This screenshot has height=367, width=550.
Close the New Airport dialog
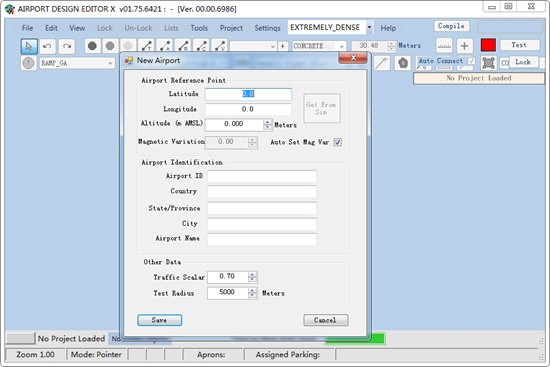353,58
